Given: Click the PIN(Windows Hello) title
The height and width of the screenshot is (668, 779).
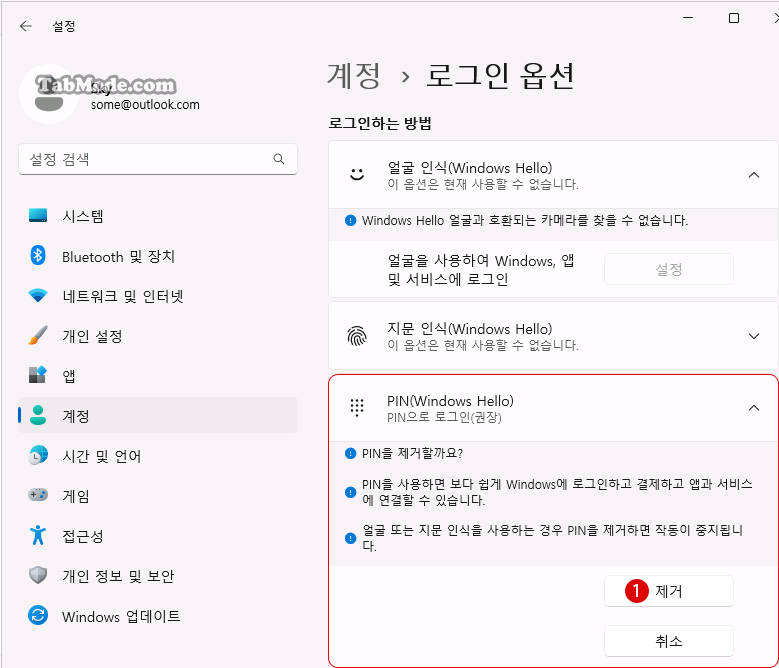Looking at the screenshot, I should click(x=450, y=400).
